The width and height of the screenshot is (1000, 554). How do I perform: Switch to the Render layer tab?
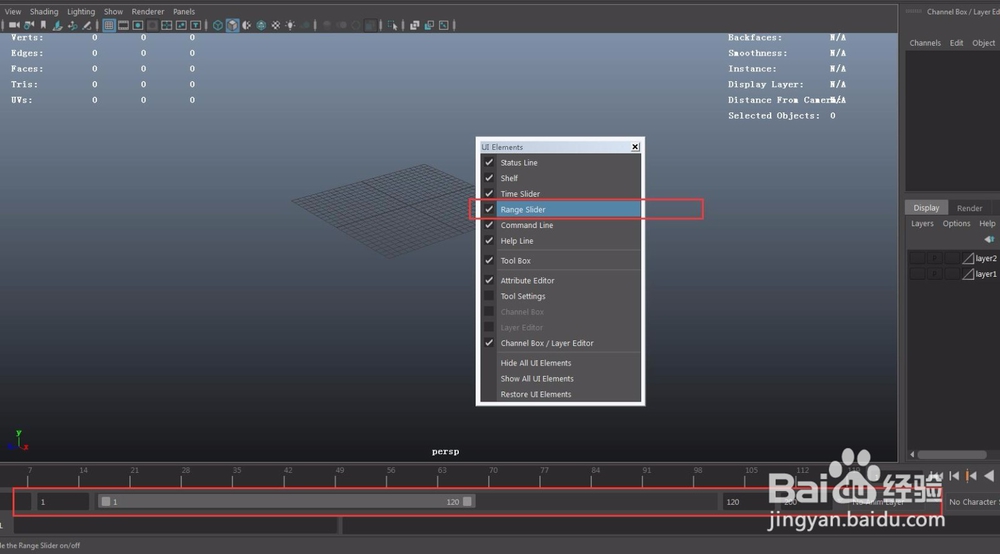click(x=969, y=208)
